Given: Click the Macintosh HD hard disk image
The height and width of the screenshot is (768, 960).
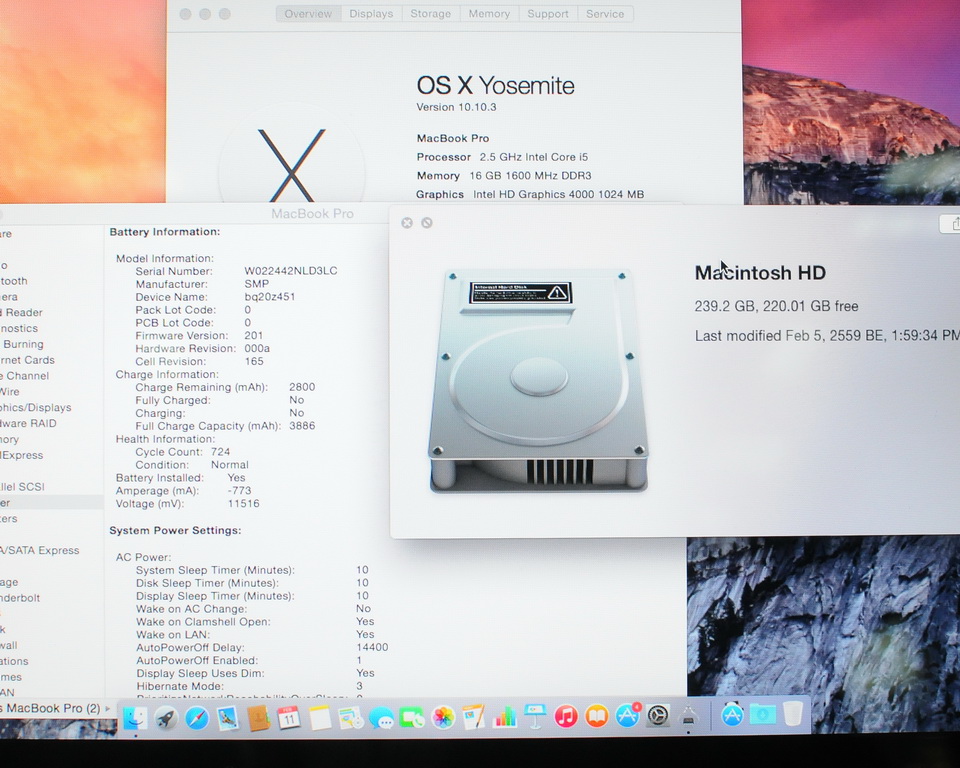Looking at the screenshot, I should (x=538, y=380).
